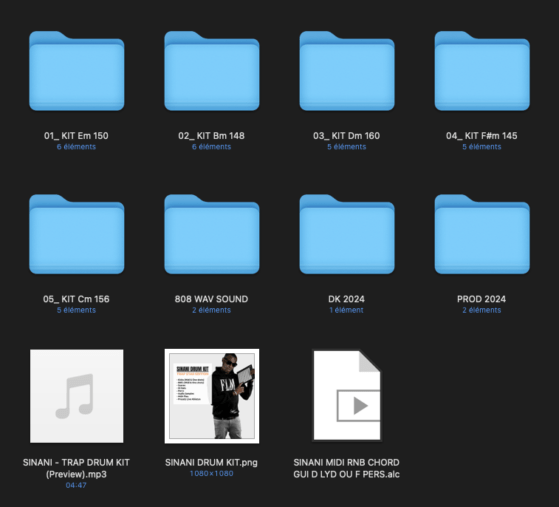The height and width of the screenshot is (507, 559).
Task: Select the .alc document file icon
Action: (347, 395)
